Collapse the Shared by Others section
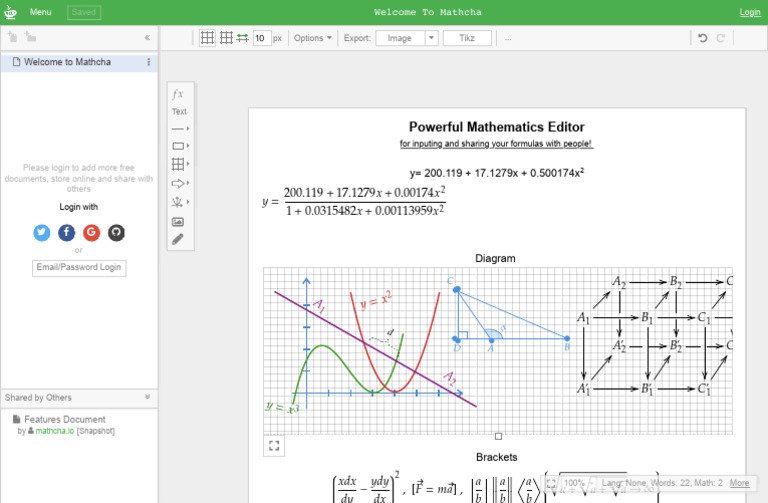 (x=147, y=397)
